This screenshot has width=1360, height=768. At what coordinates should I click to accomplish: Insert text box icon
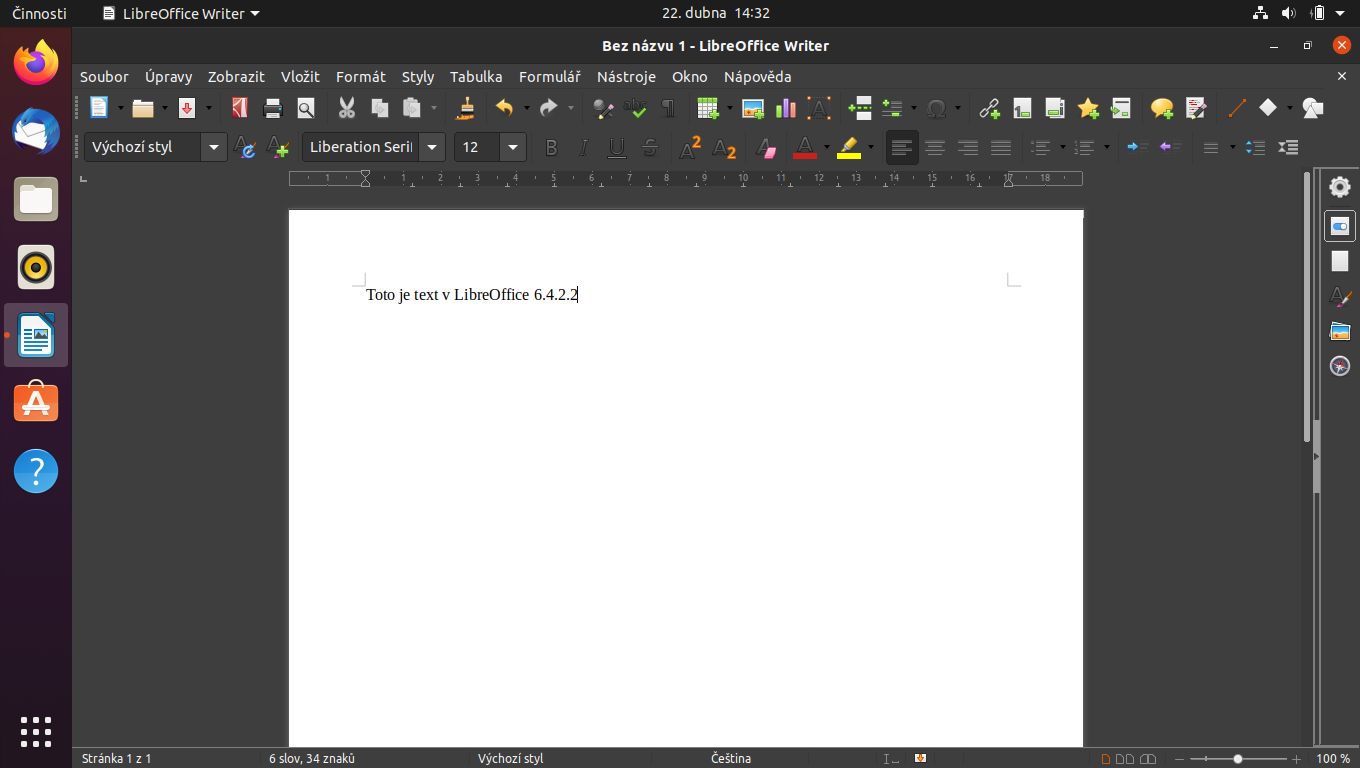click(819, 108)
